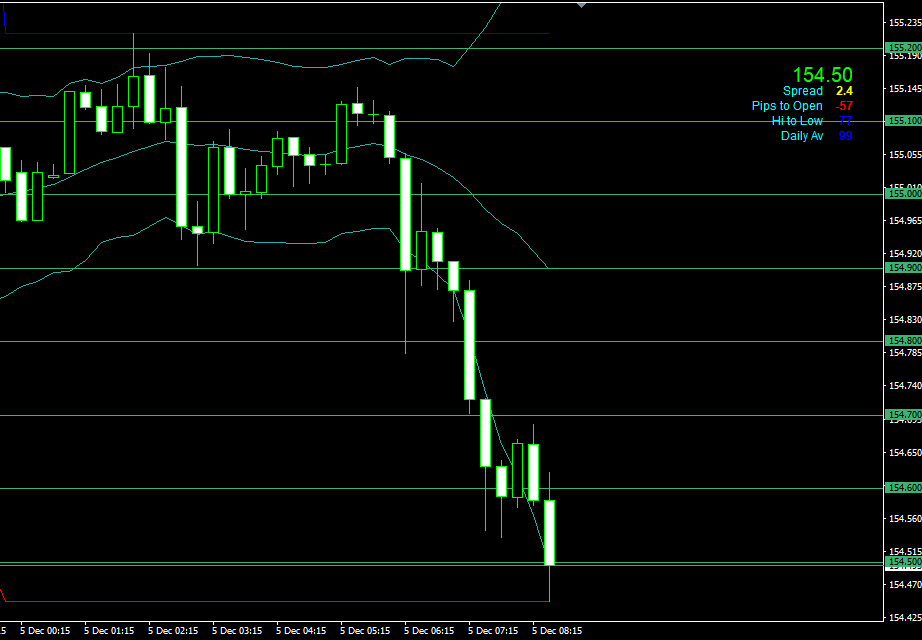922x640 pixels.
Task: Click the latest candle near 154.50
Action: (549, 532)
